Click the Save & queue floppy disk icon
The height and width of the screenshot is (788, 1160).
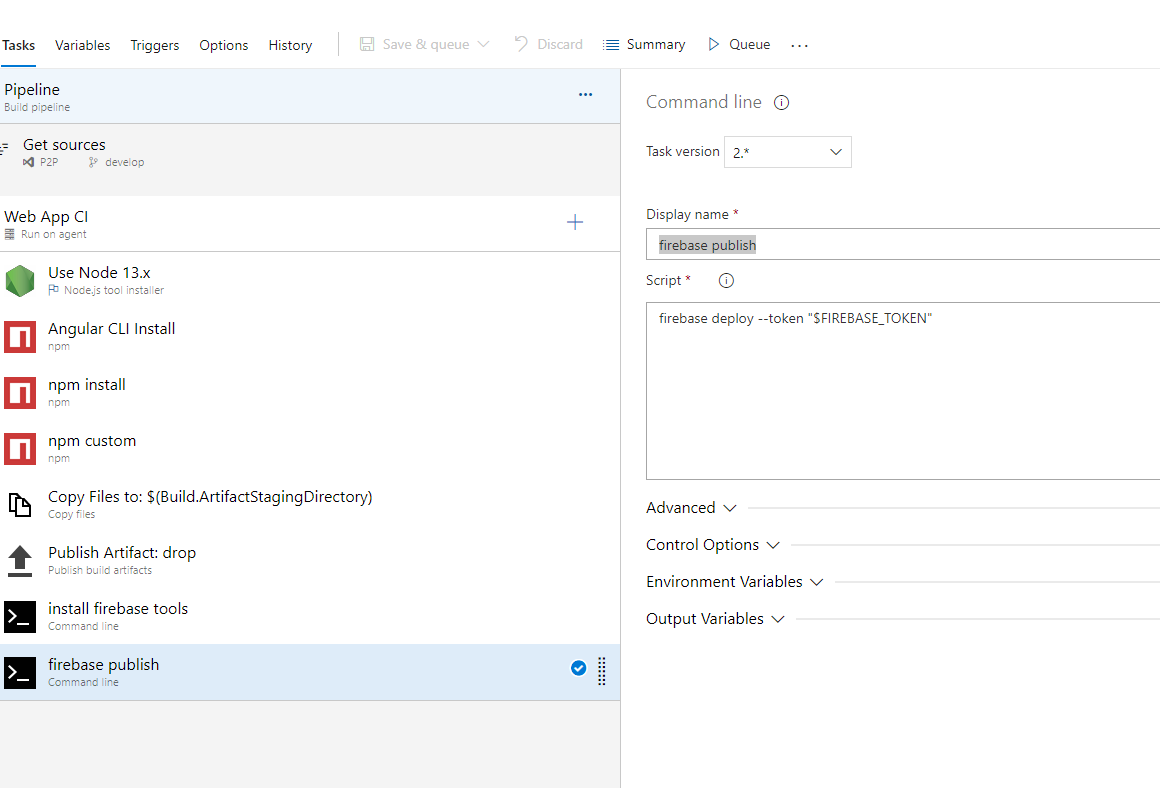pyautogui.click(x=367, y=44)
